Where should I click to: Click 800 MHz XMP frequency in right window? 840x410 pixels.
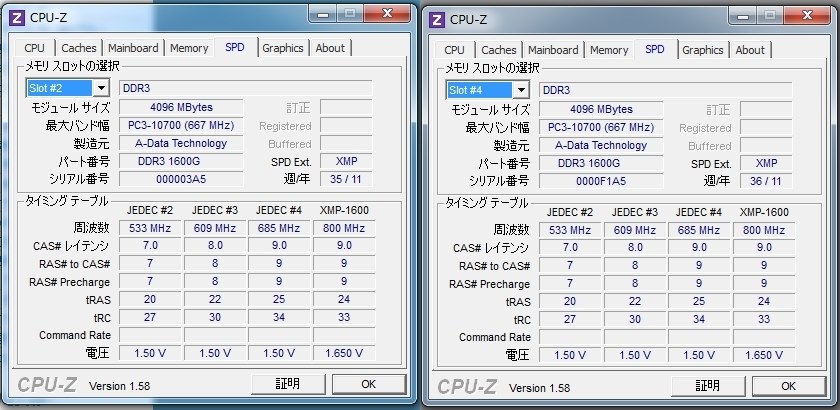(x=764, y=230)
